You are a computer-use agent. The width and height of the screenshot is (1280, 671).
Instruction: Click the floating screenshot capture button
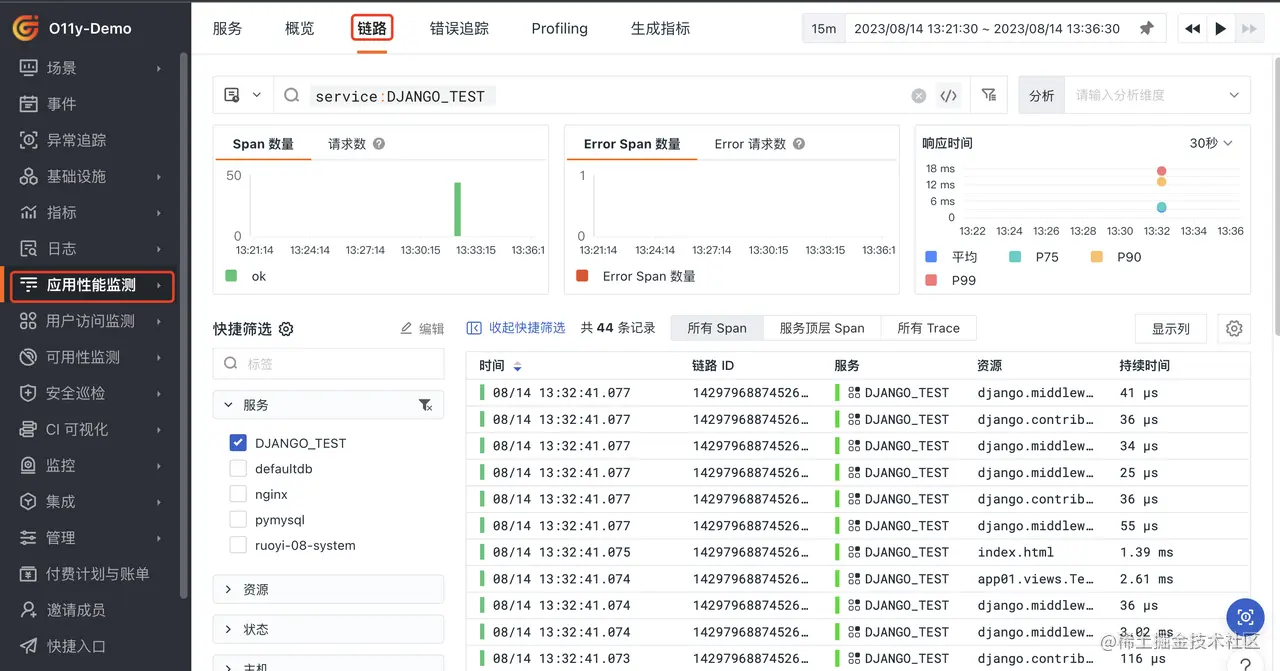point(1245,617)
